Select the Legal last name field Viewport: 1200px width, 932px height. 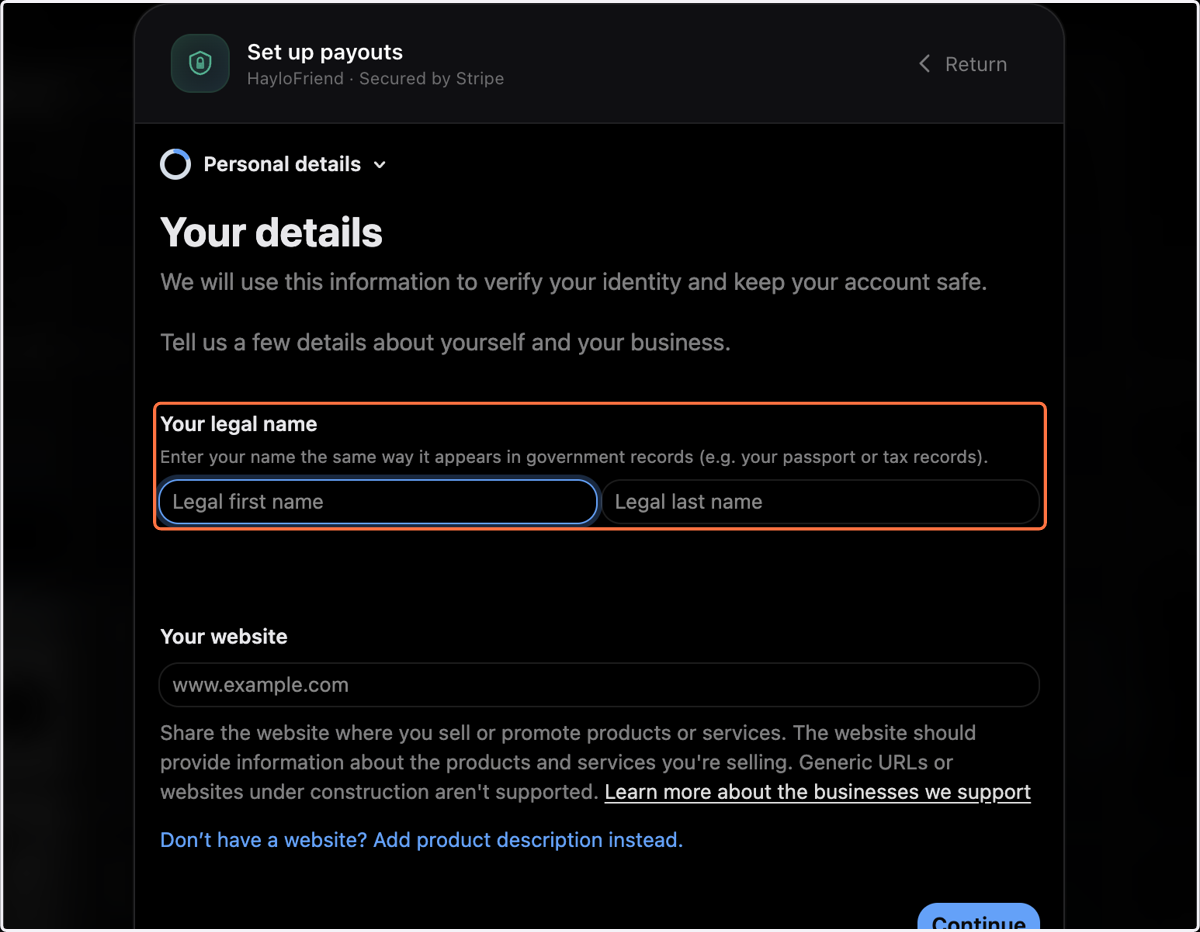point(820,502)
